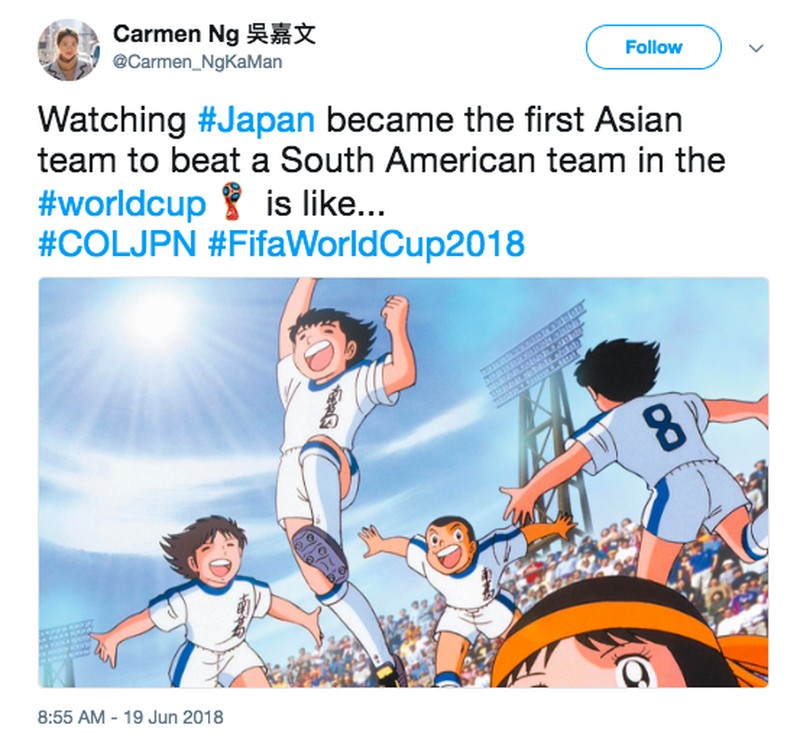Open the #COLJPN hashtag link

117,243
